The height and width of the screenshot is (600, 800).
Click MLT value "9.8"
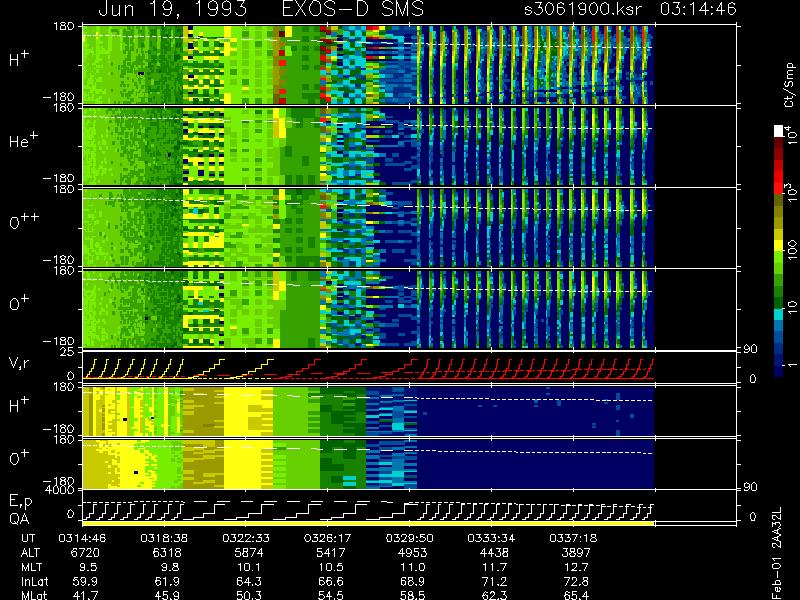pos(171,567)
